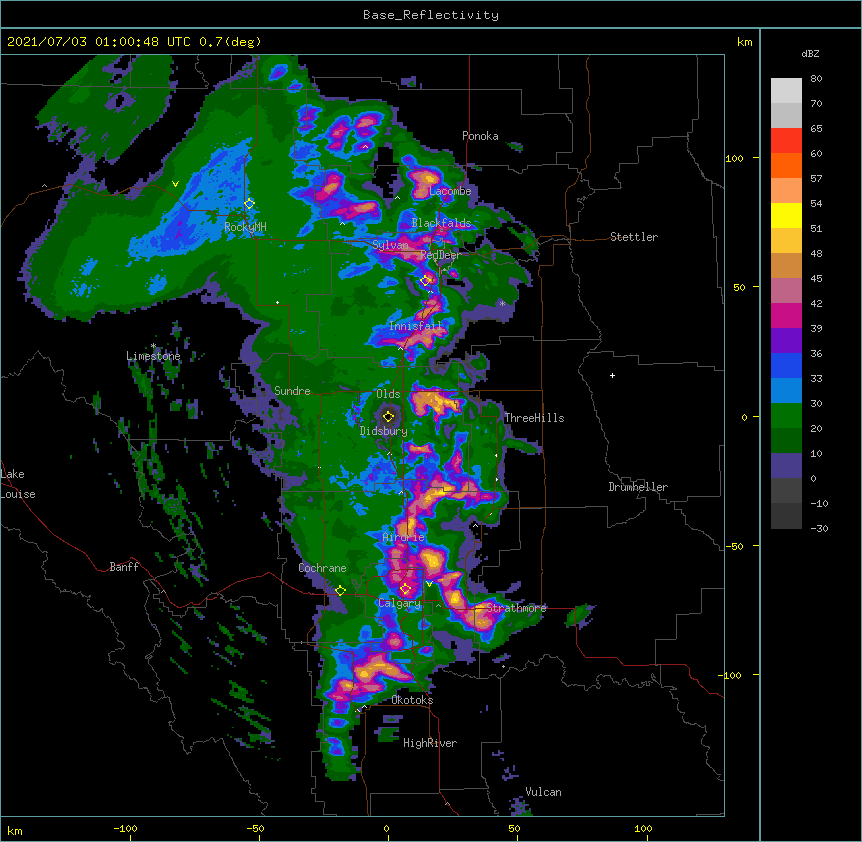The image size is (862, 842).
Task: Select the green 20-30 dBZ legend swatch
Action: [x=786, y=416]
